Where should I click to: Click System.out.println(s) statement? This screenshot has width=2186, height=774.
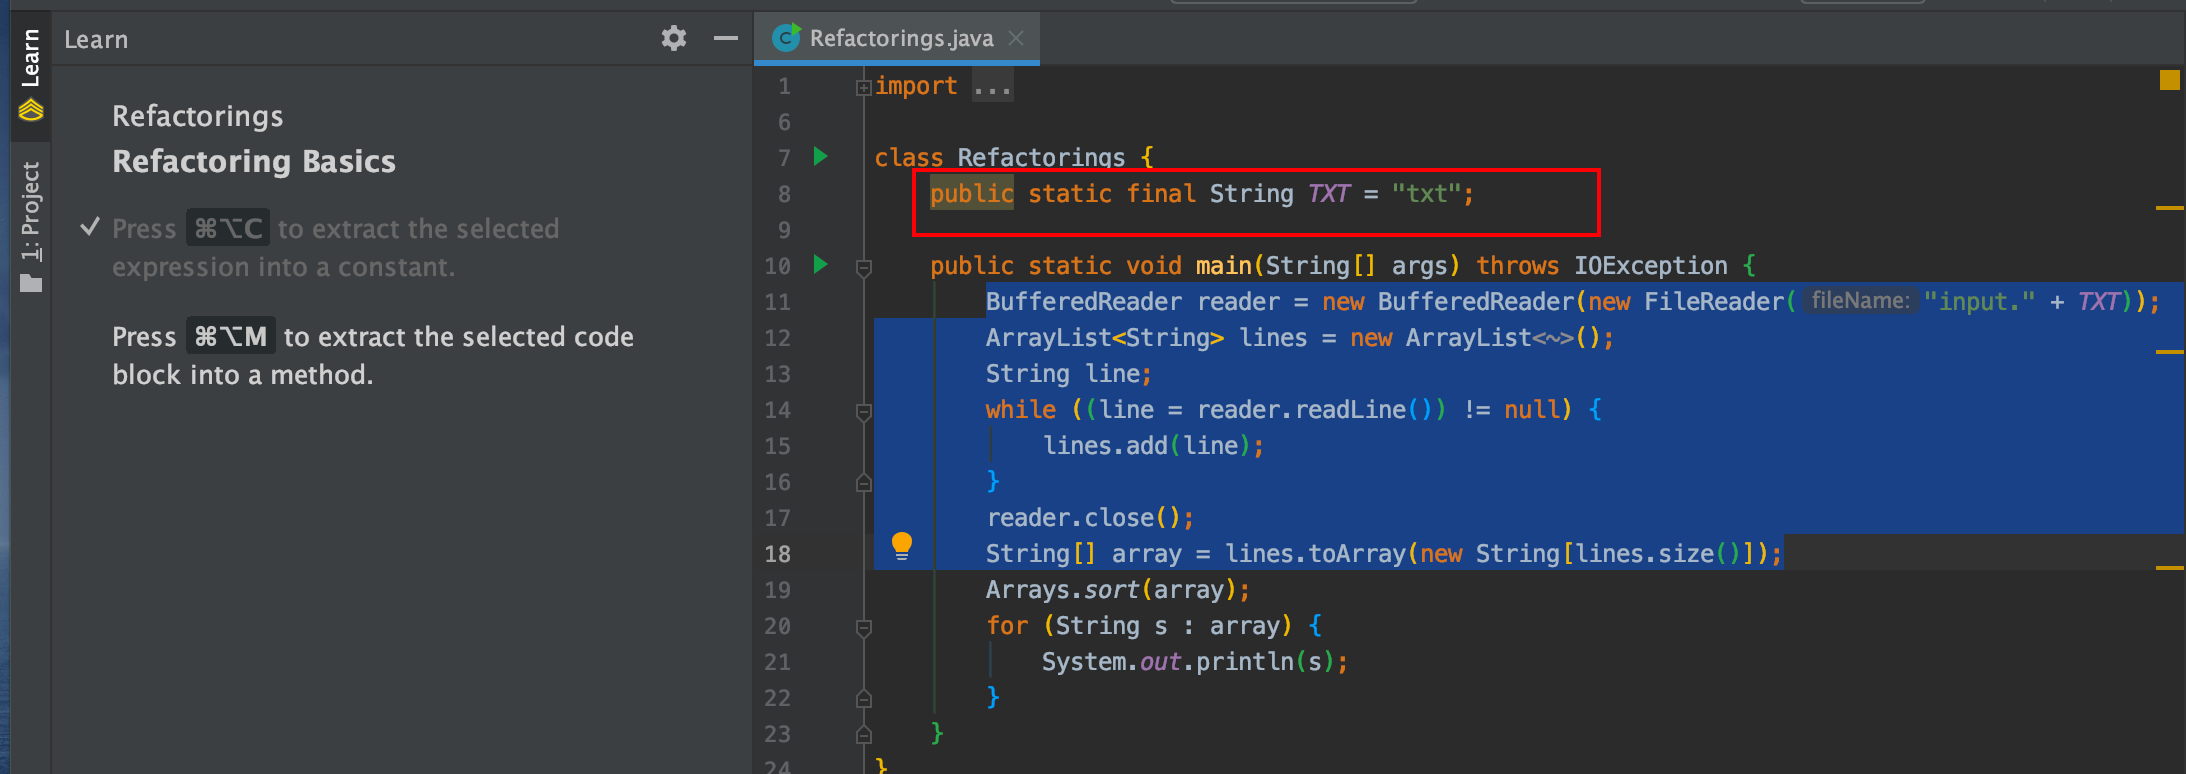tap(1195, 661)
